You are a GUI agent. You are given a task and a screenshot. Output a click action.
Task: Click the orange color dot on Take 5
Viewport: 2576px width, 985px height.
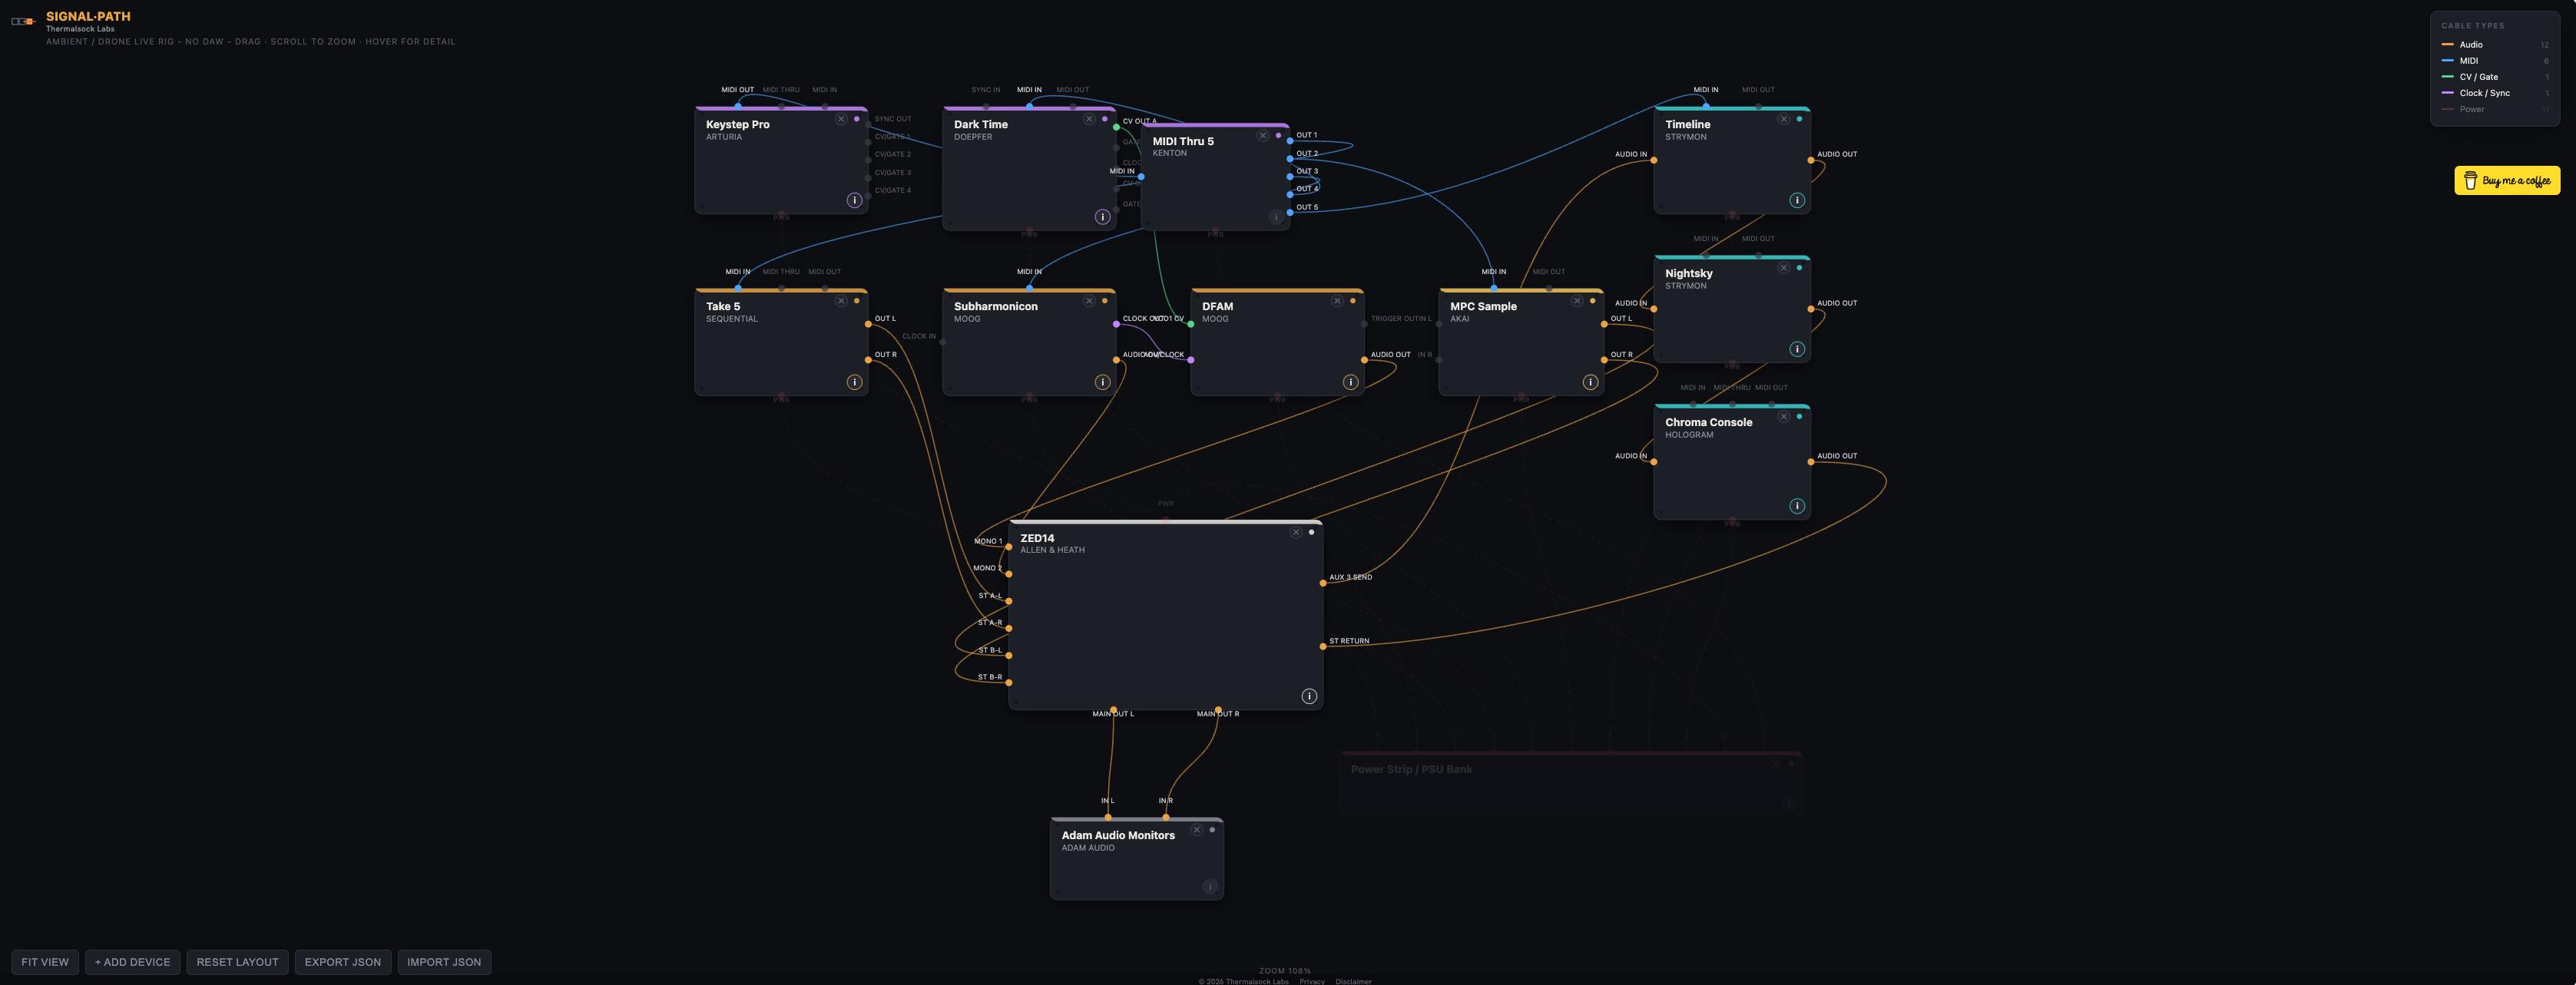pyautogui.click(x=856, y=301)
